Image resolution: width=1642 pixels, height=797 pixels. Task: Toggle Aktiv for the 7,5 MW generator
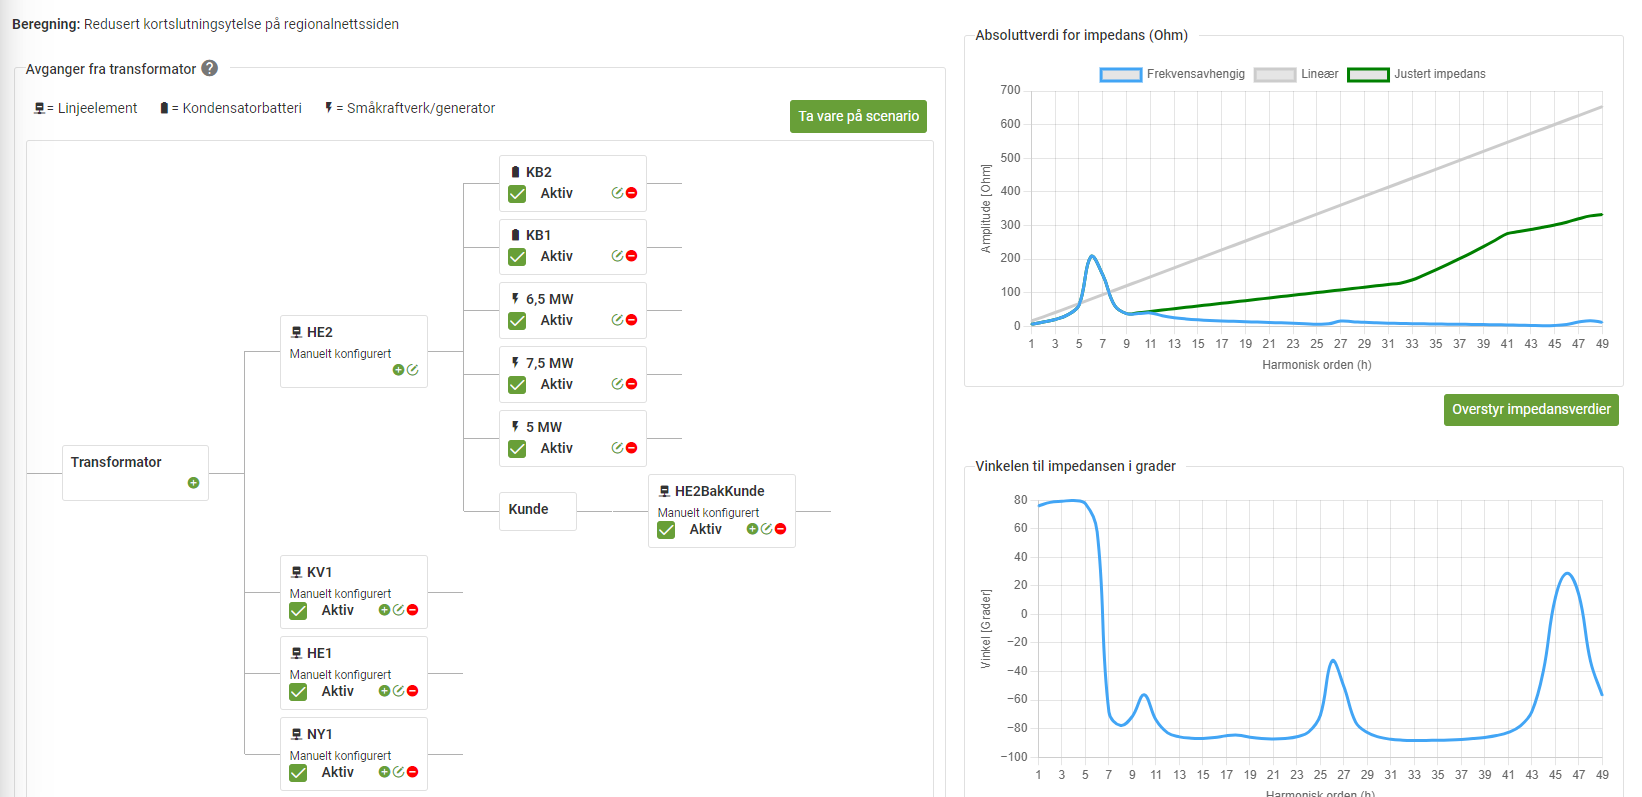point(517,385)
